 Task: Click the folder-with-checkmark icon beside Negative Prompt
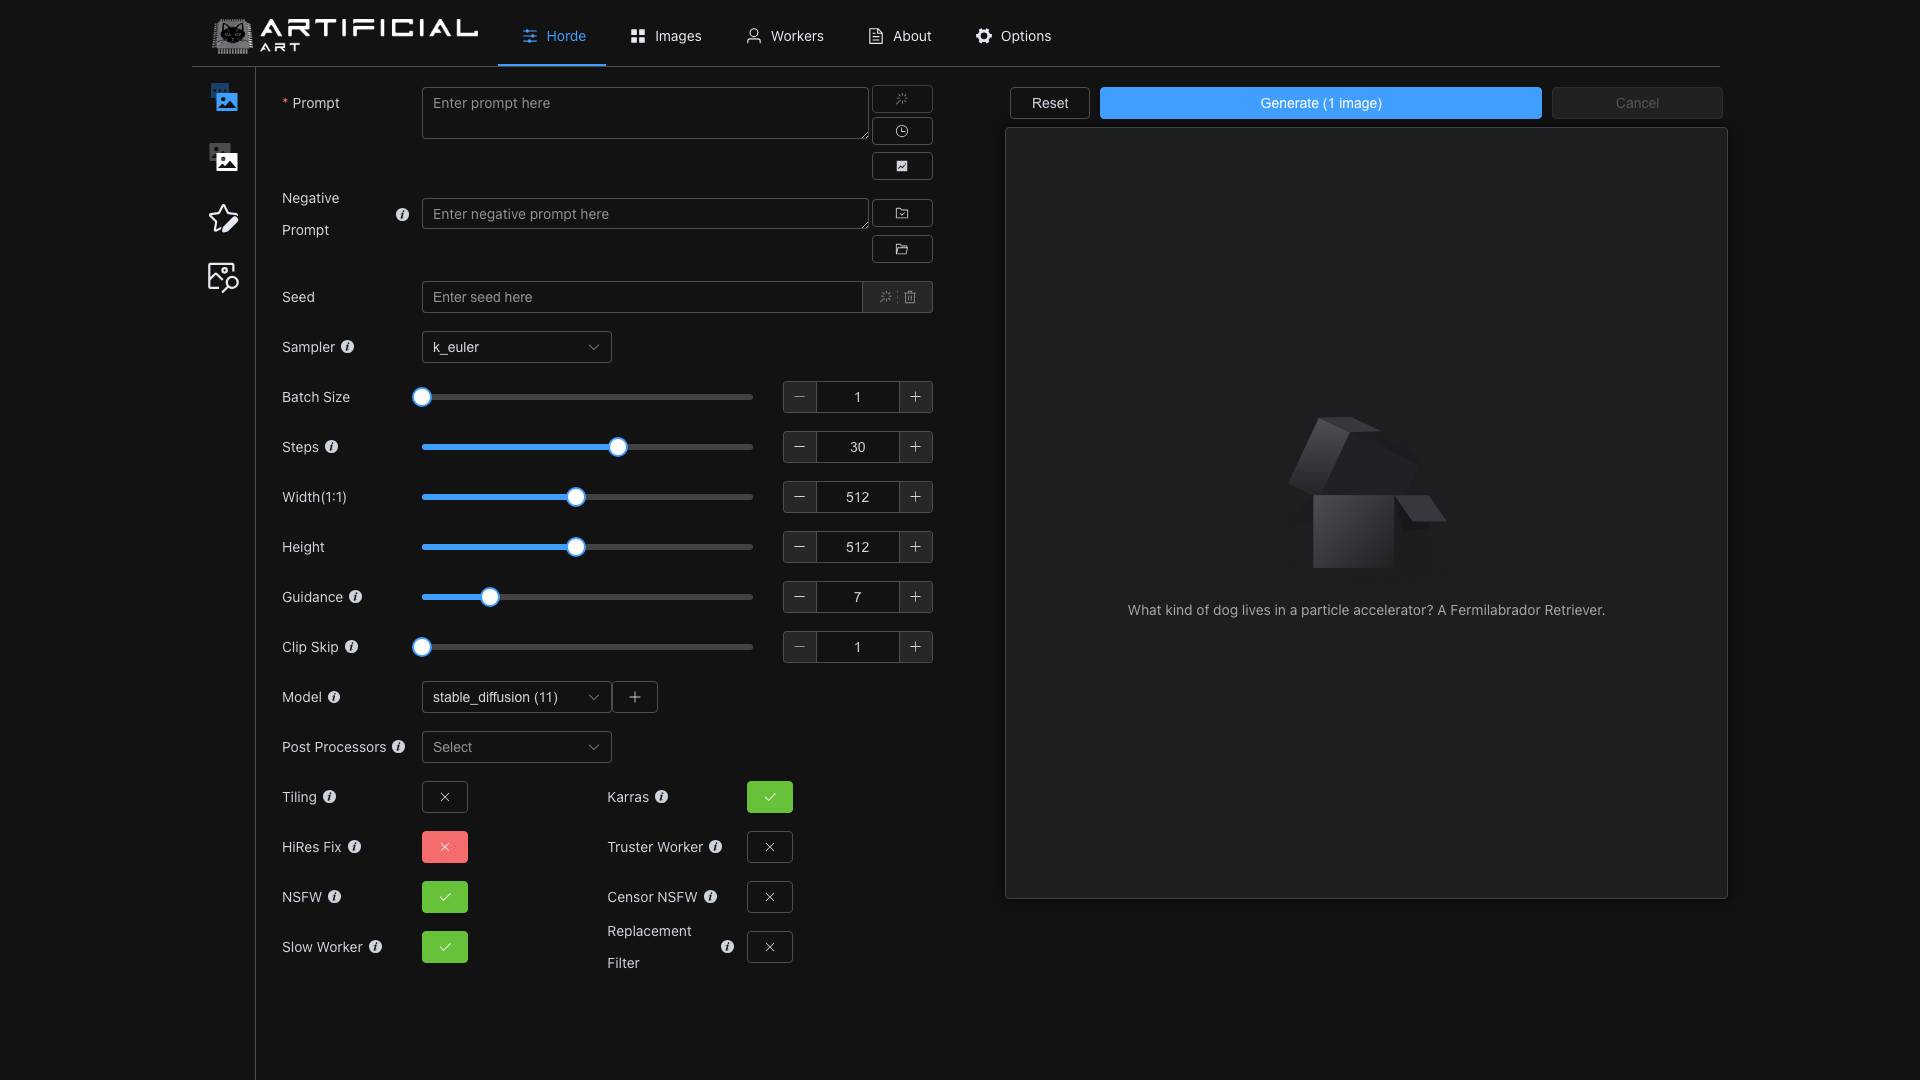coord(902,213)
